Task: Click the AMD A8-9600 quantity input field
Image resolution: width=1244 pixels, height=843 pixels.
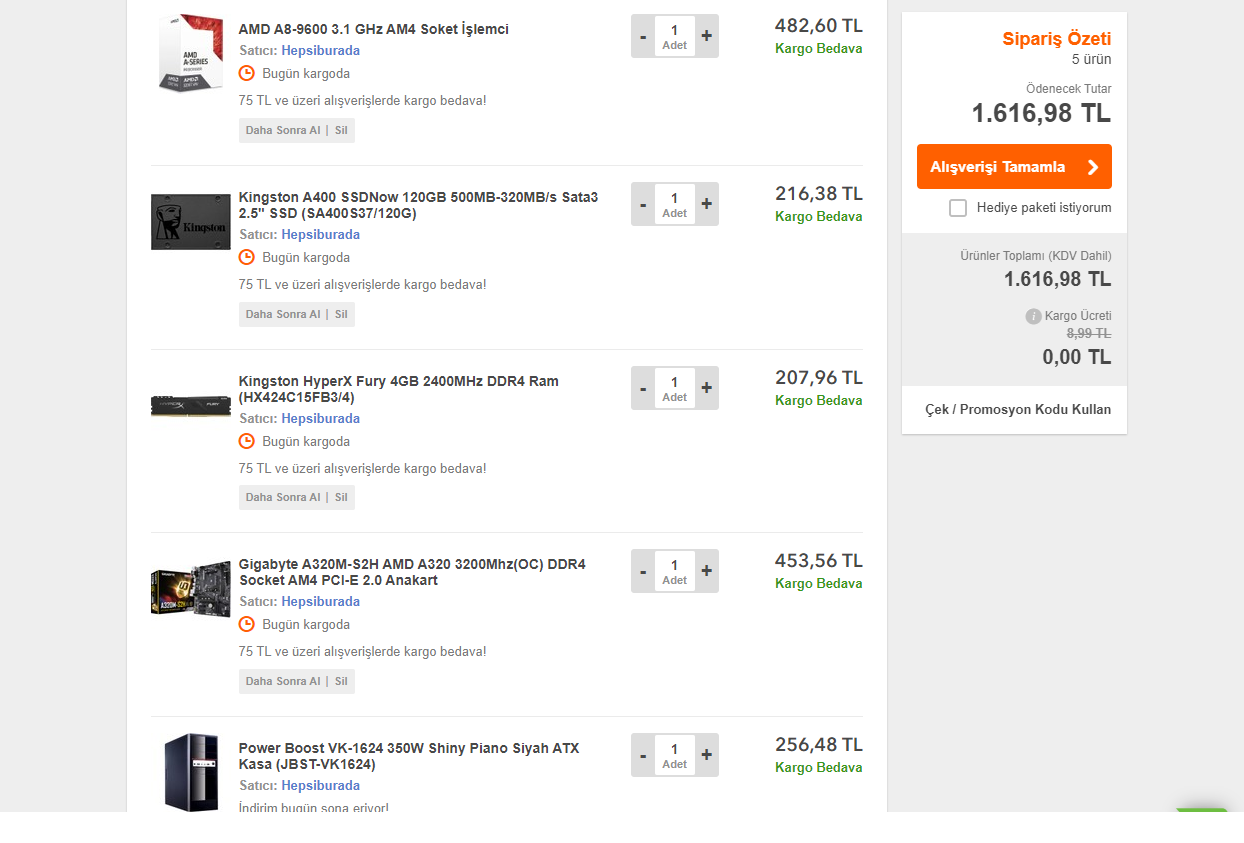Action: click(675, 36)
